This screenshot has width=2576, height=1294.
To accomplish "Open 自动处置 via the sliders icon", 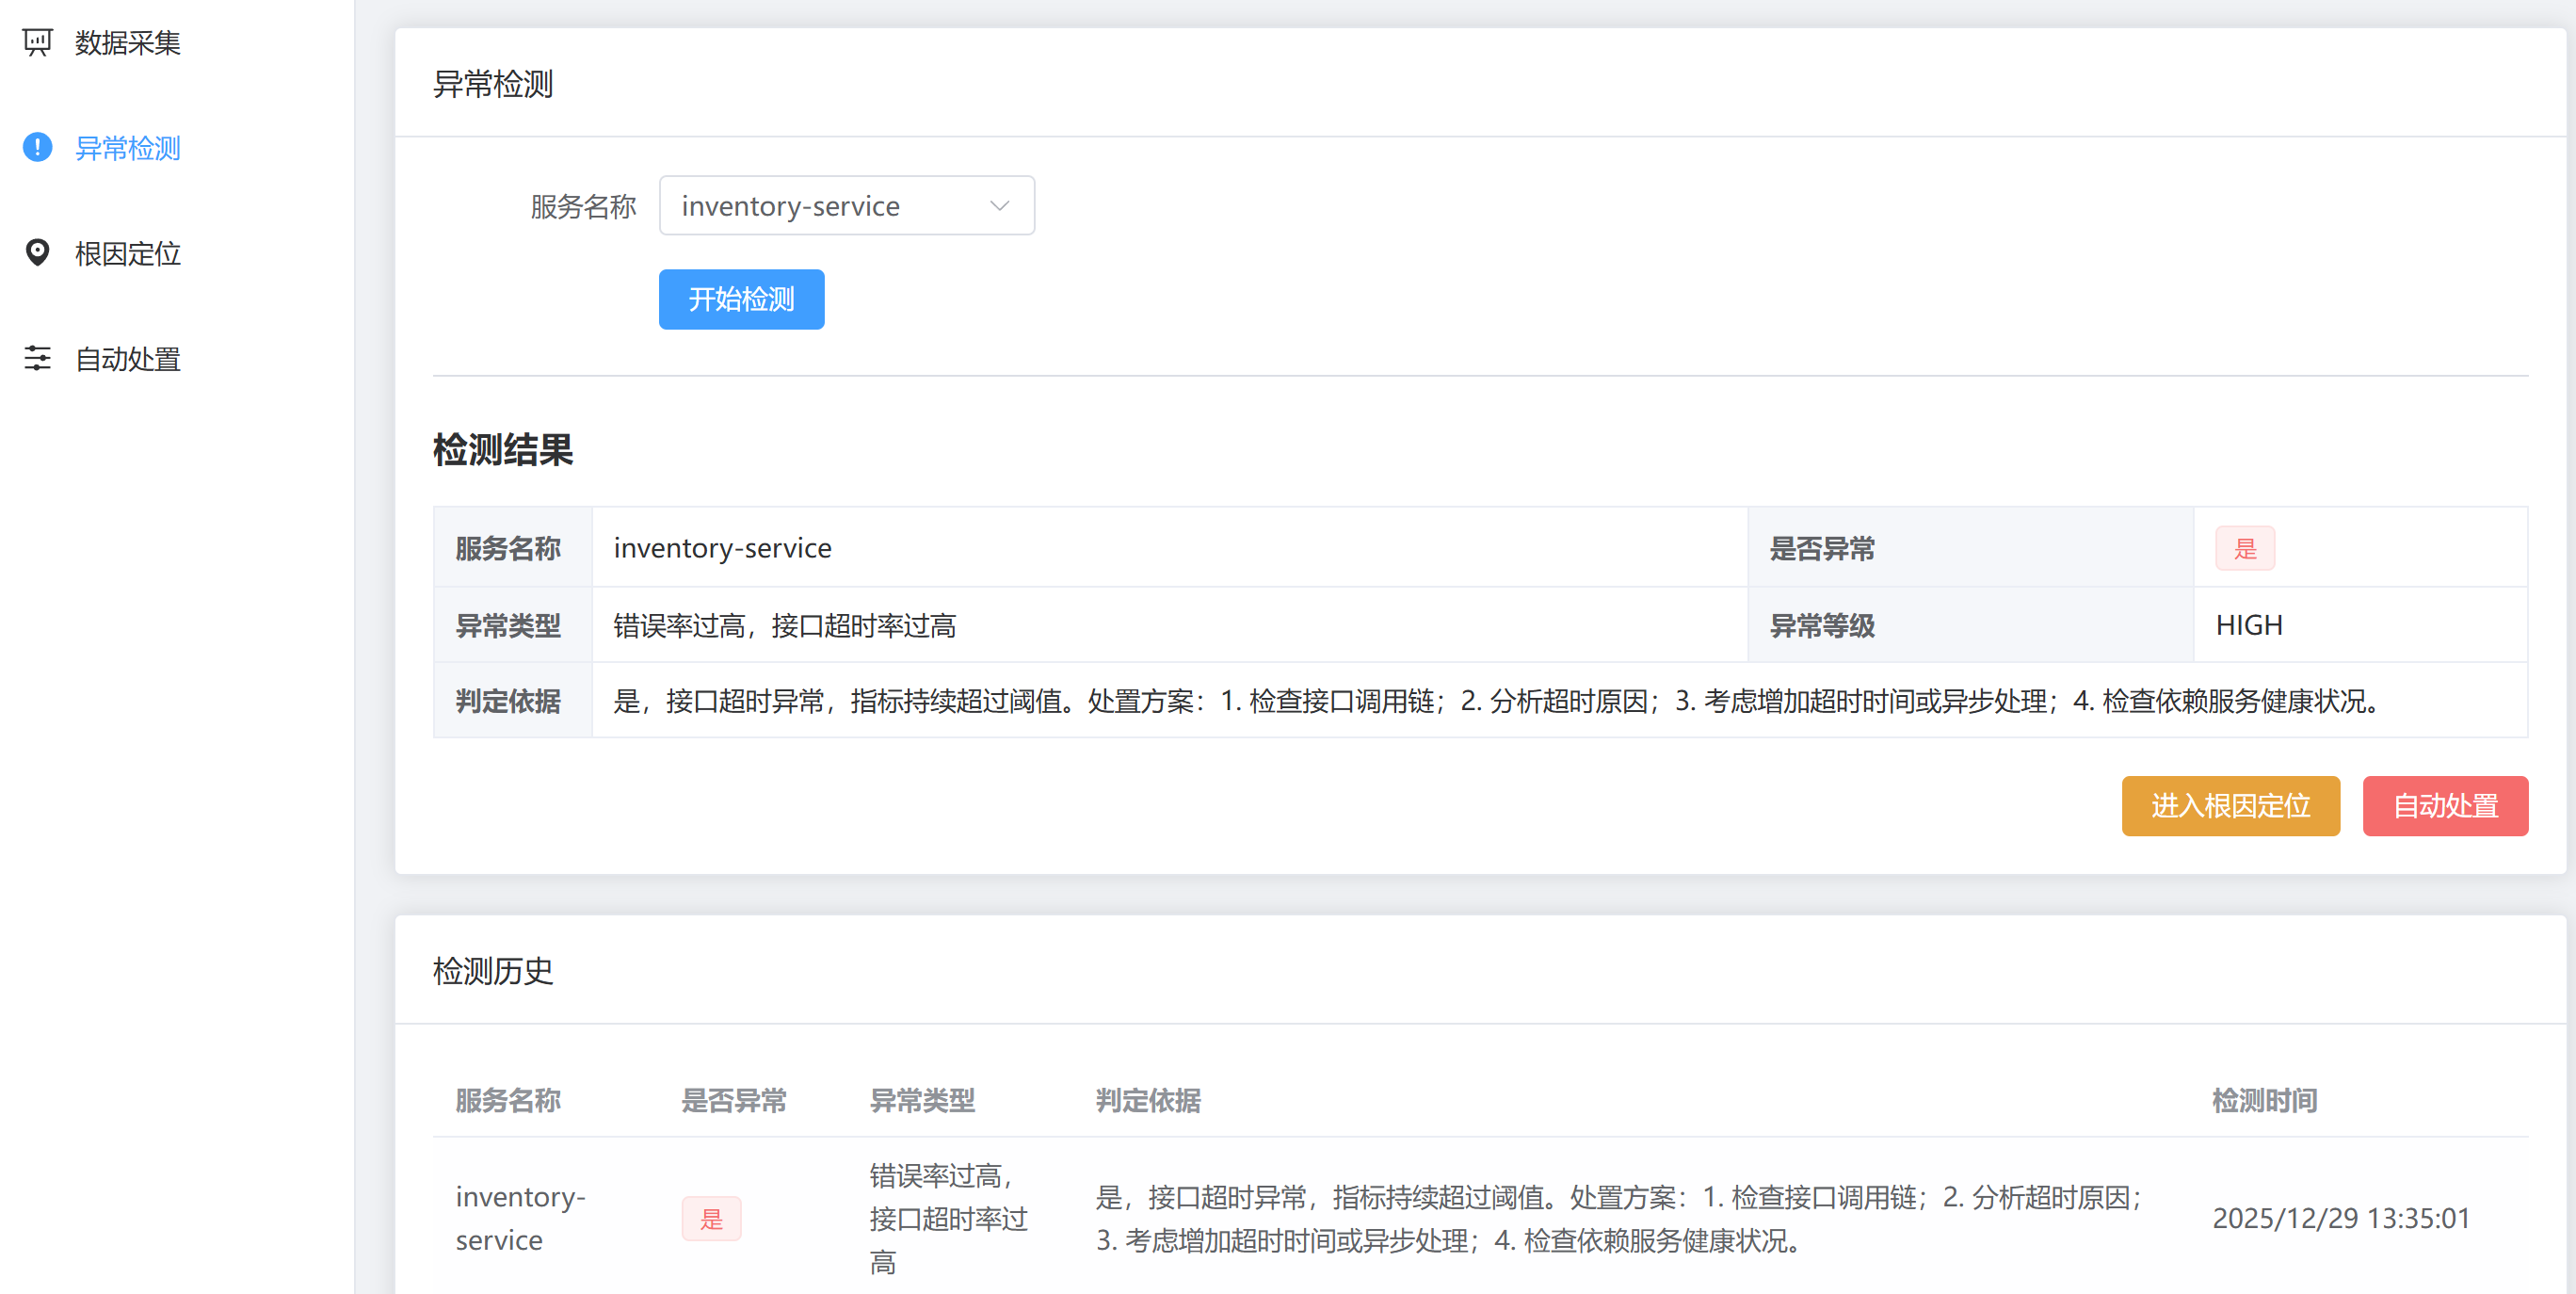I will (37, 358).
